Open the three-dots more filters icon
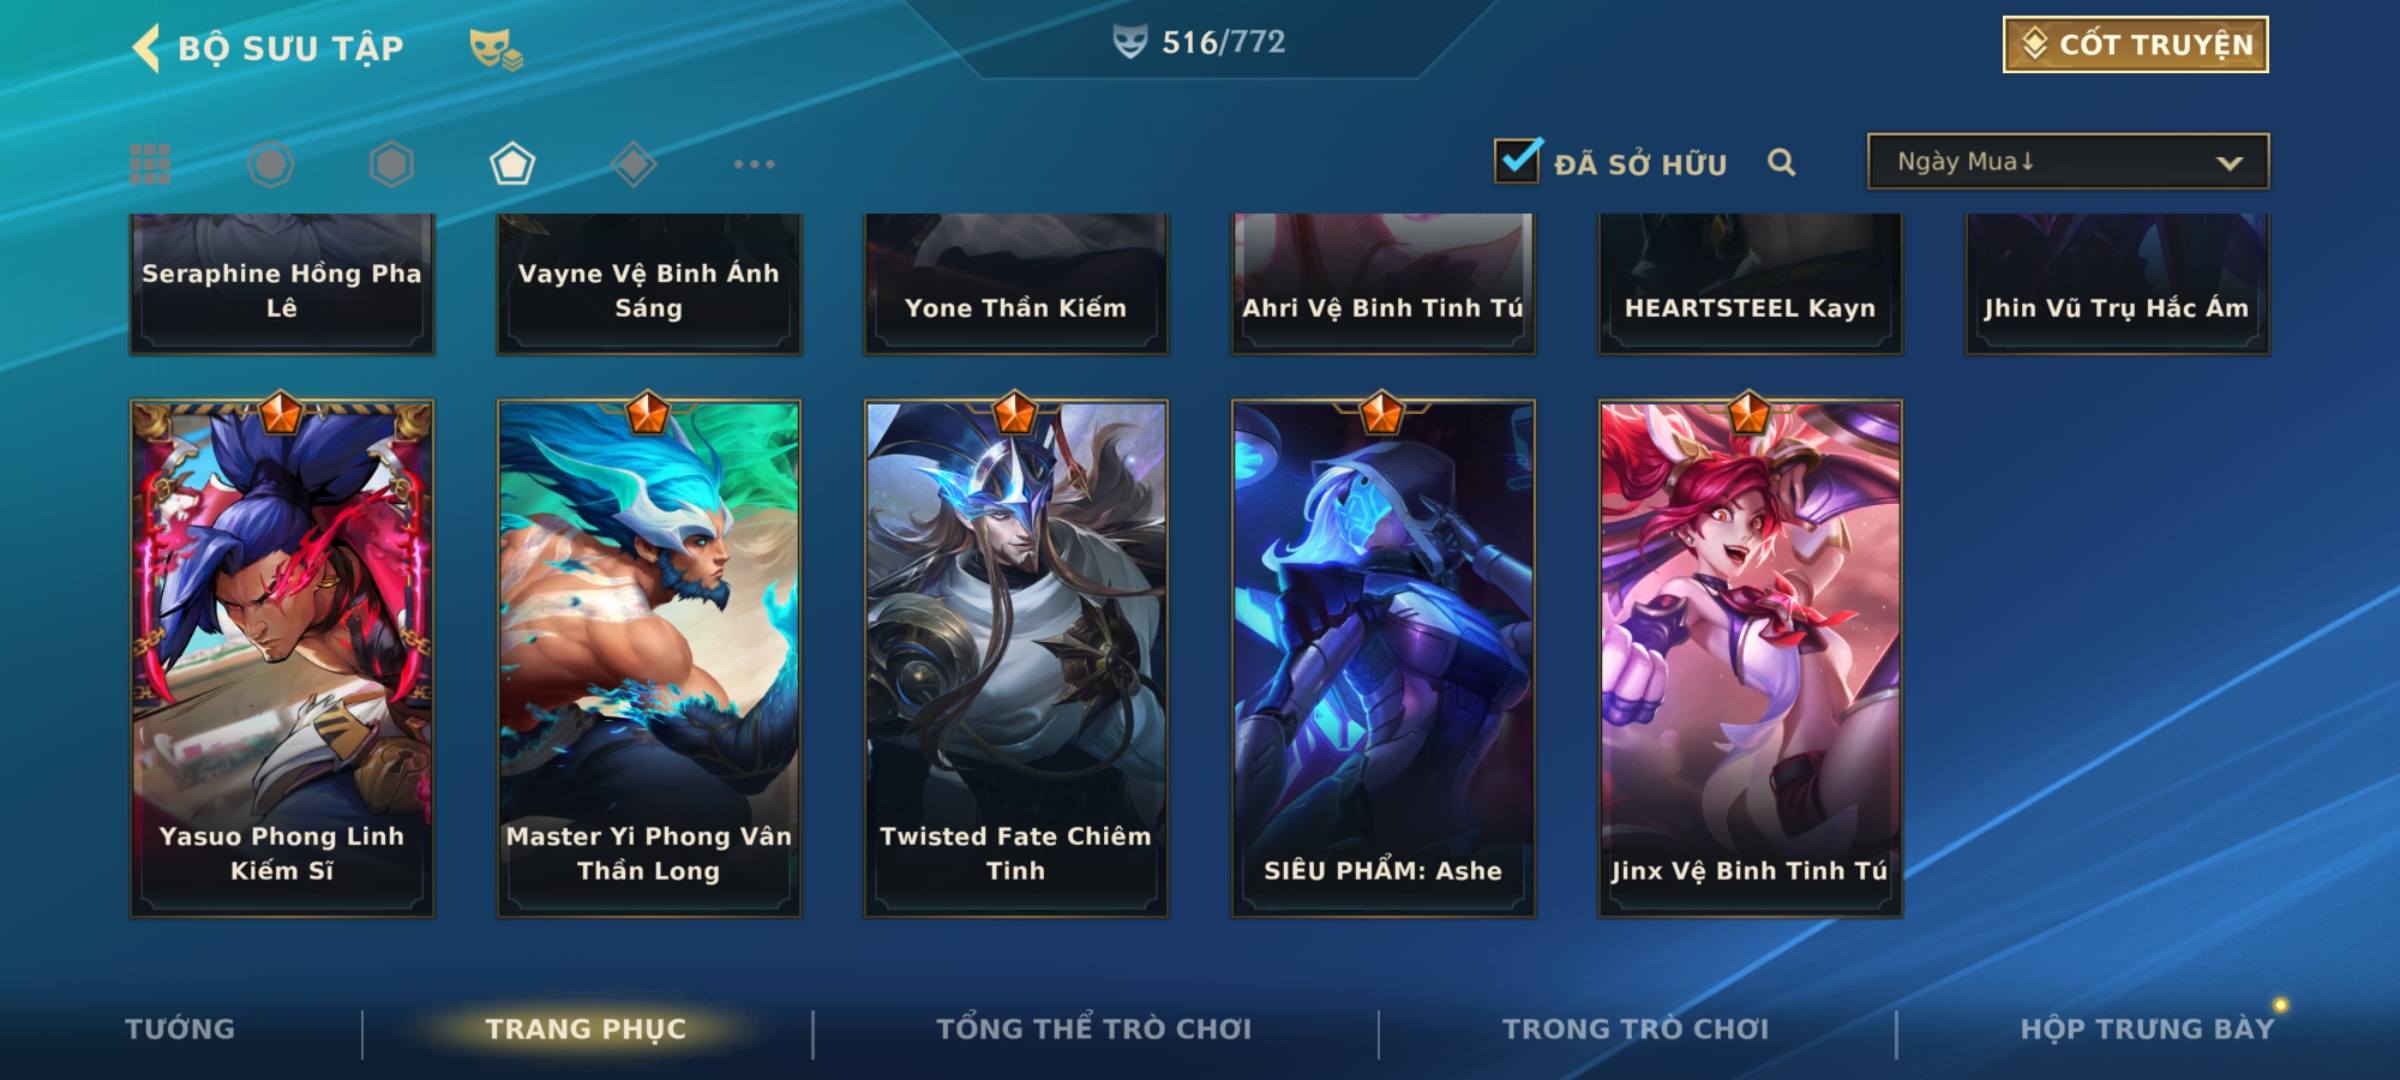This screenshot has width=2400, height=1080. [754, 164]
